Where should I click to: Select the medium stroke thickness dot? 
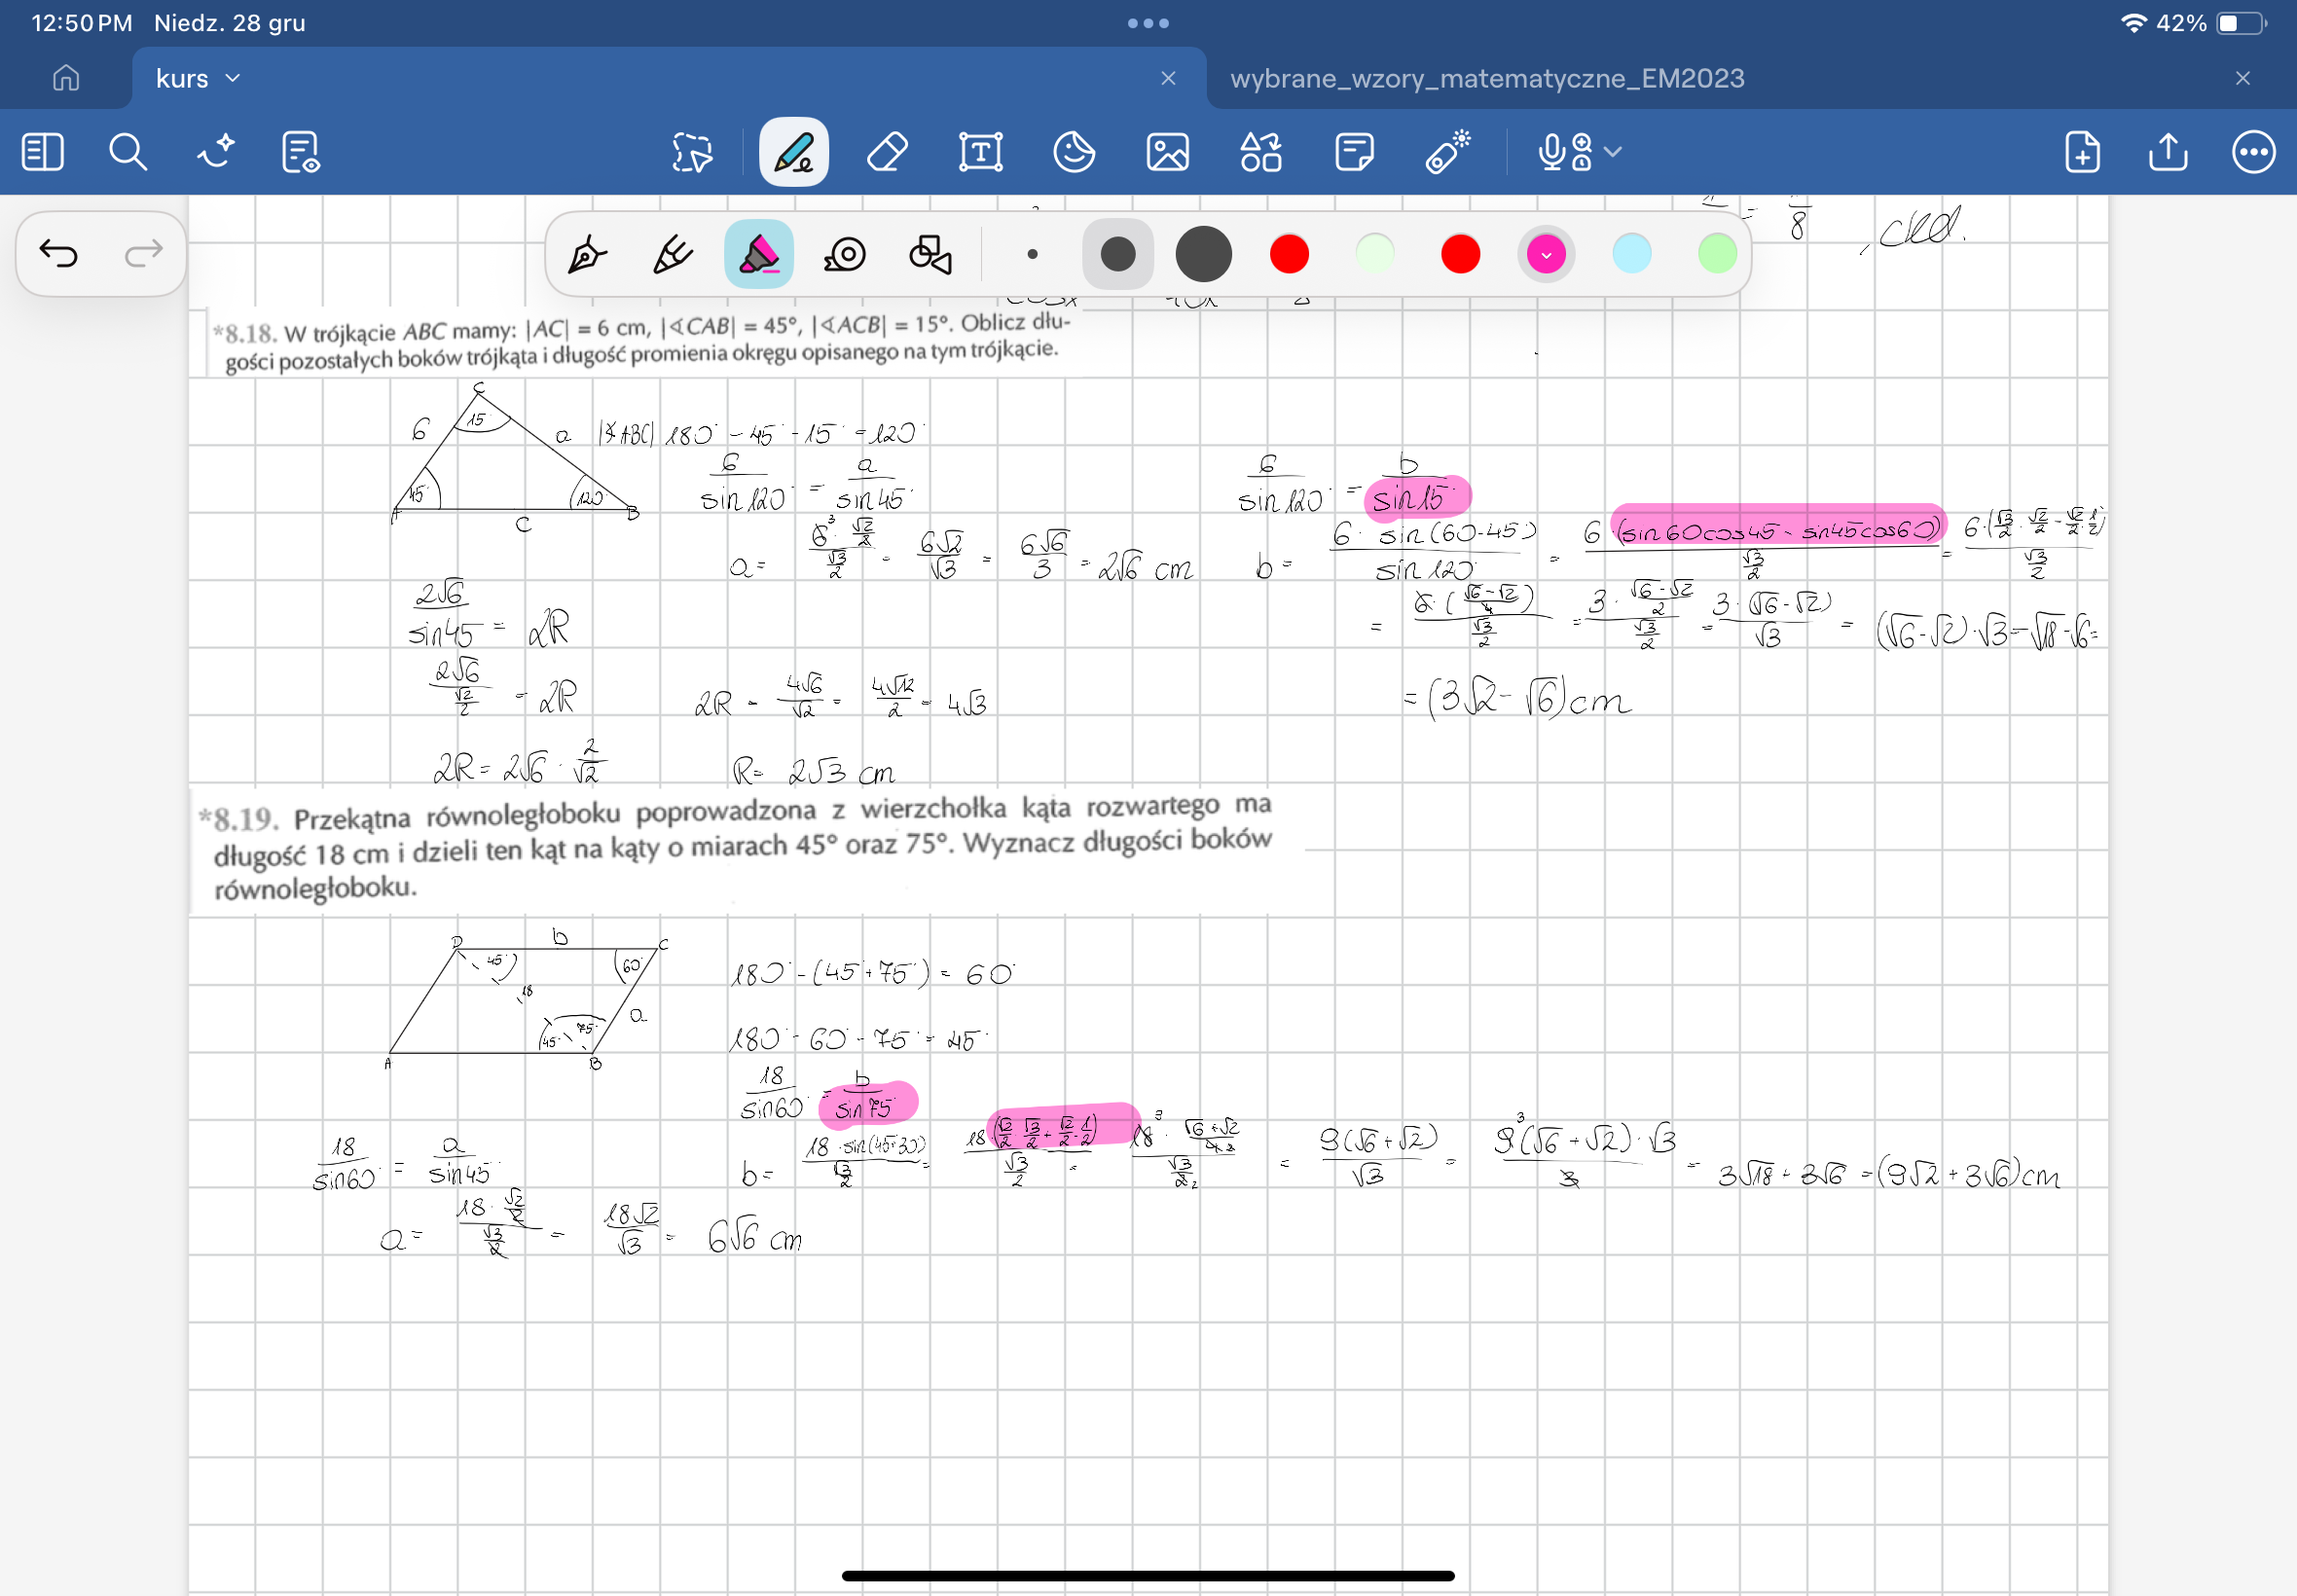[1117, 254]
